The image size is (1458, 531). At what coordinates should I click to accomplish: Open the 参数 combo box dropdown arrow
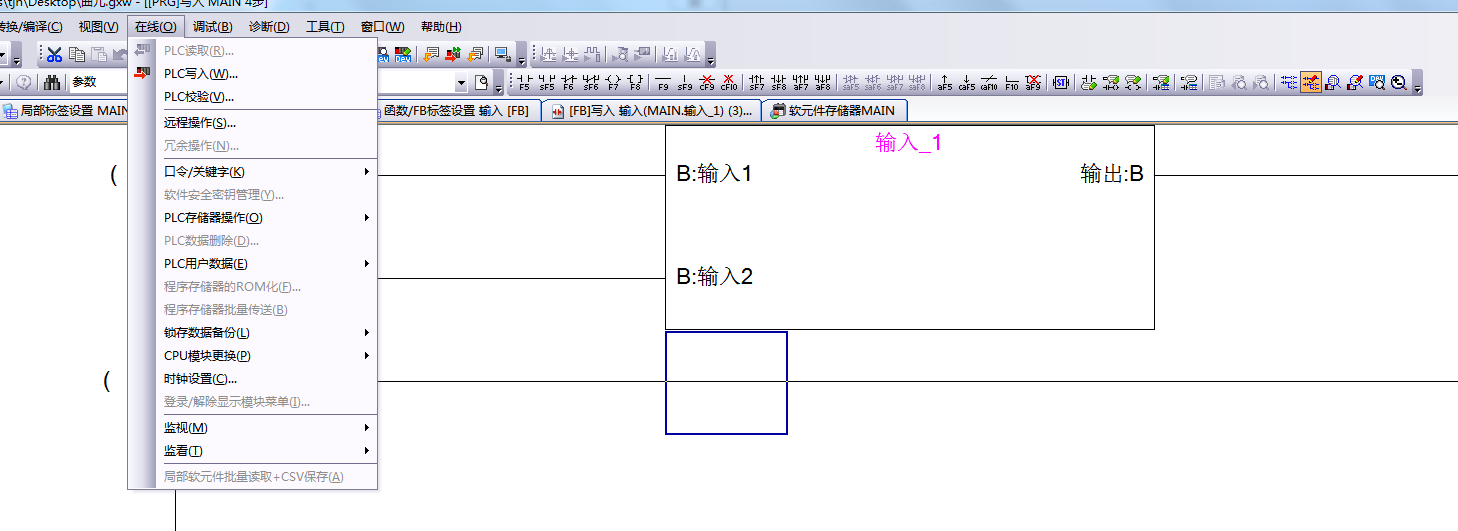pyautogui.click(x=461, y=83)
